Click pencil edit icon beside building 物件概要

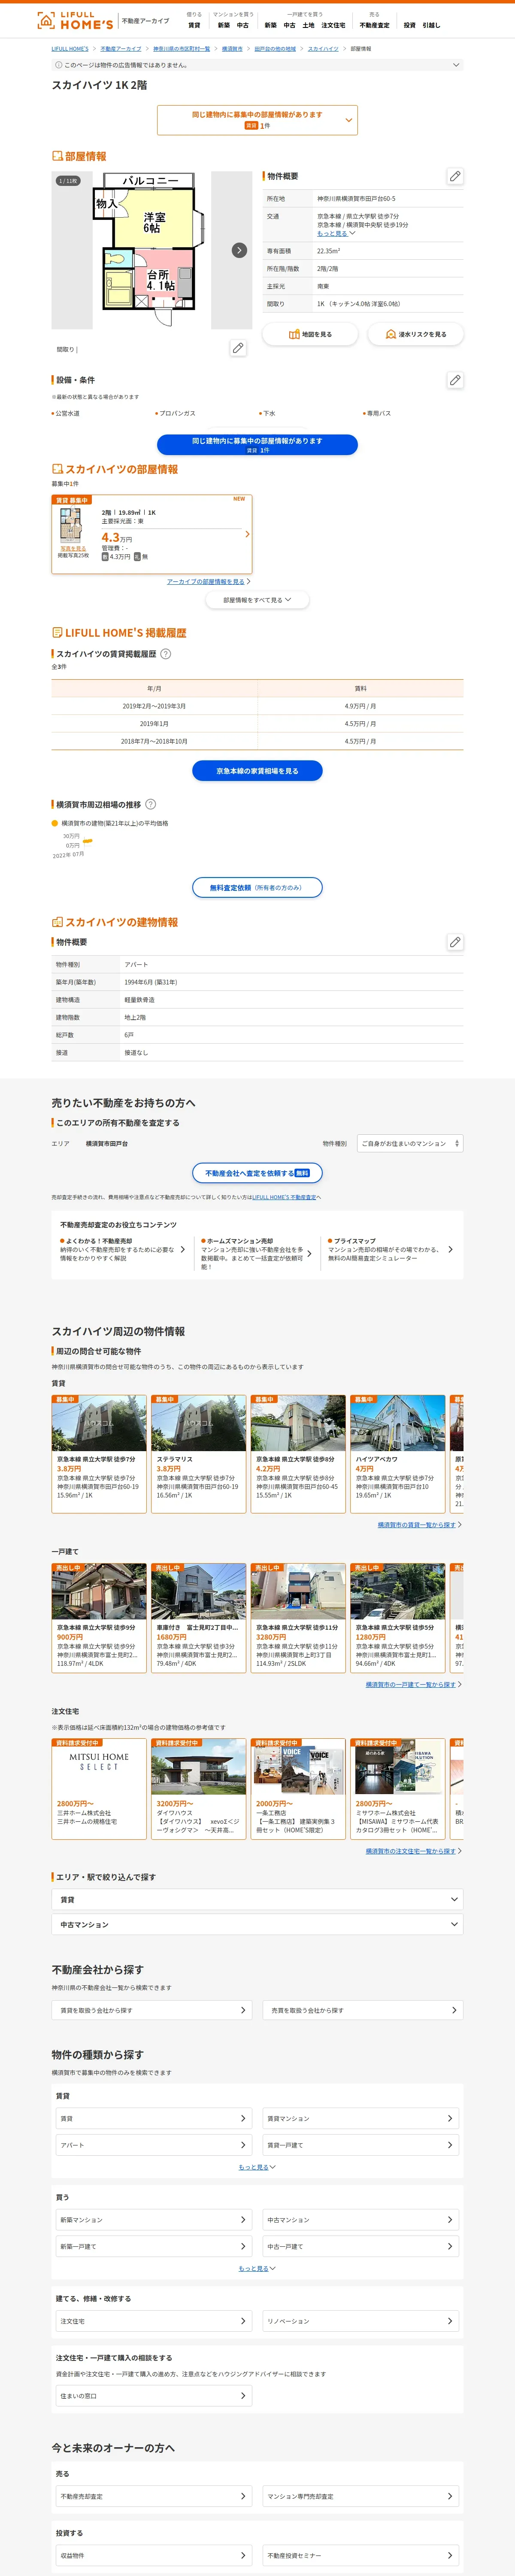(455, 942)
